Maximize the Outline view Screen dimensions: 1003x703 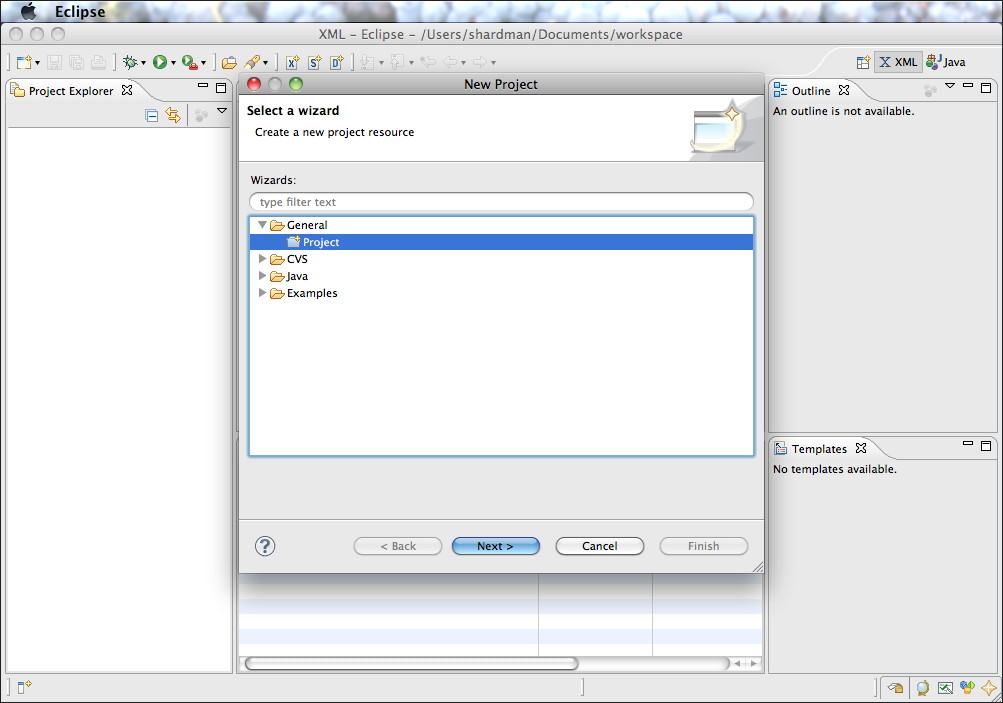[986, 88]
